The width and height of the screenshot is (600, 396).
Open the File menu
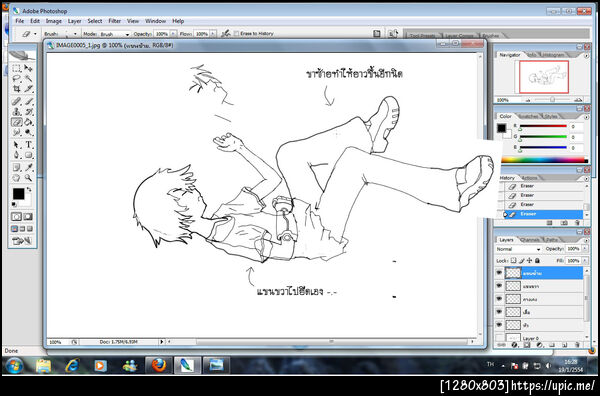[x=20, y=21]
